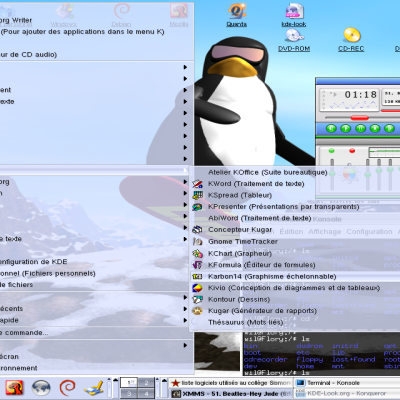Viewport: 400px width, 400px height.
Task: Click the XMMS 01:18 time display
Action: [361, 95]
